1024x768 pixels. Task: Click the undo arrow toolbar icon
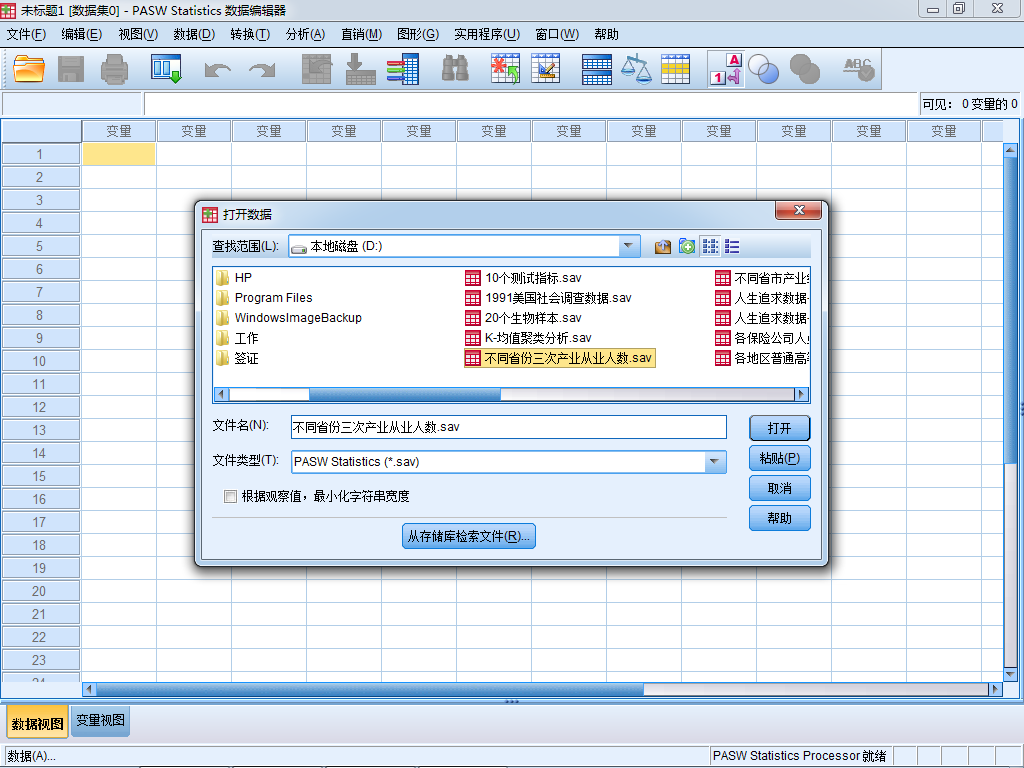[x=217, y=70]
